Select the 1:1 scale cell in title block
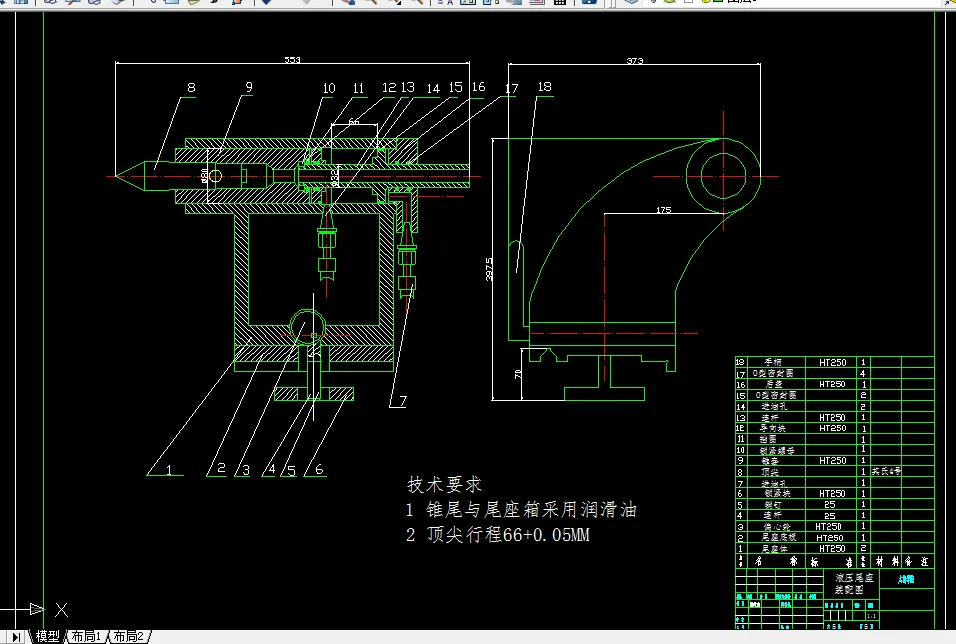 tap(871, 616)
